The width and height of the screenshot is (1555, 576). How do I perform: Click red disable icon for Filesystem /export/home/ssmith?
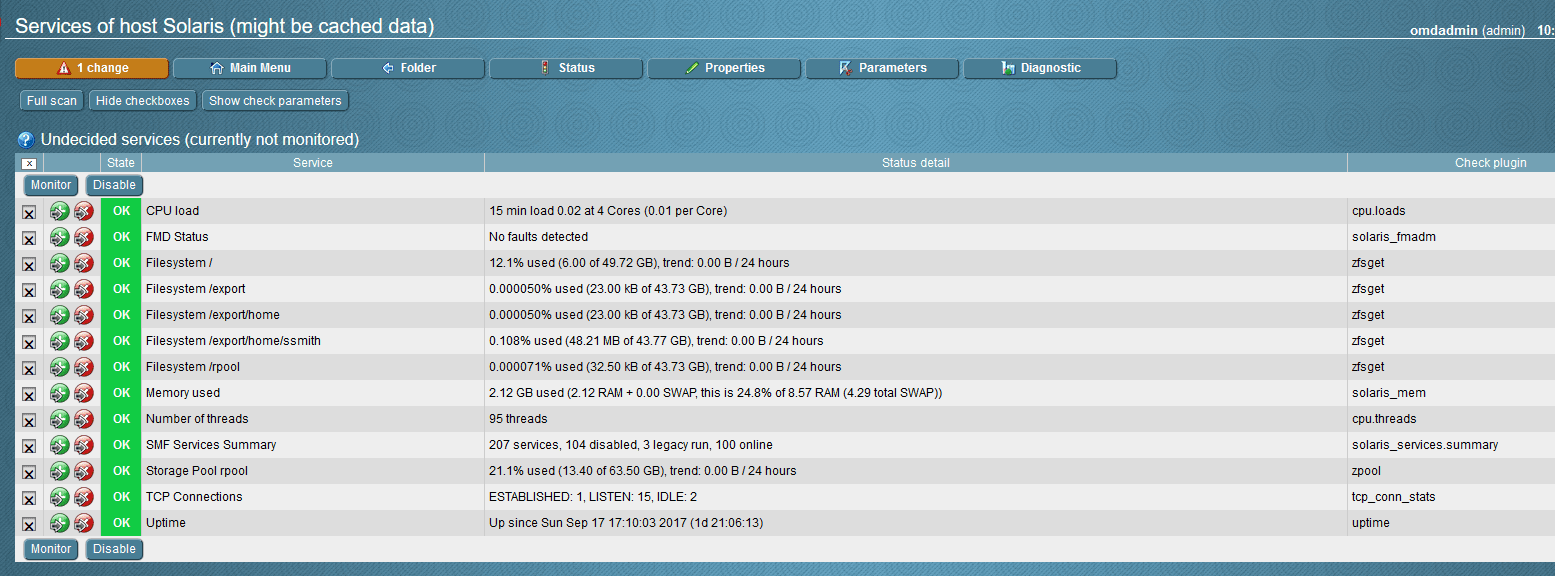84,341
